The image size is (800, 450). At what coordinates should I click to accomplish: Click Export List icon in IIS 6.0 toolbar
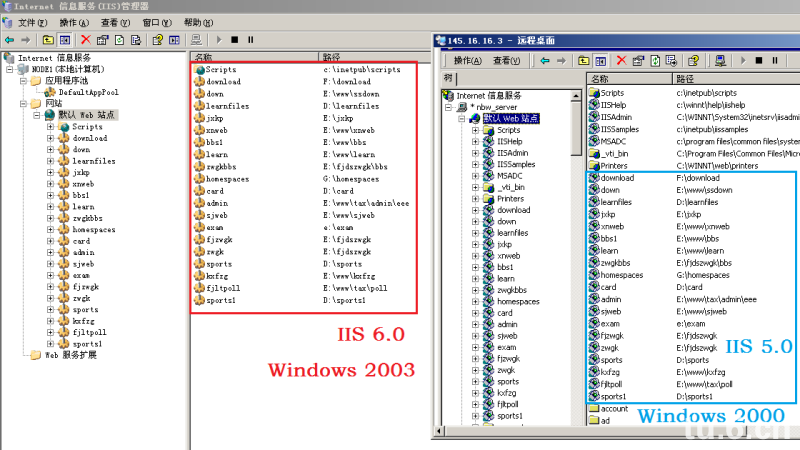pyautogui.click(x=136, y=40)
